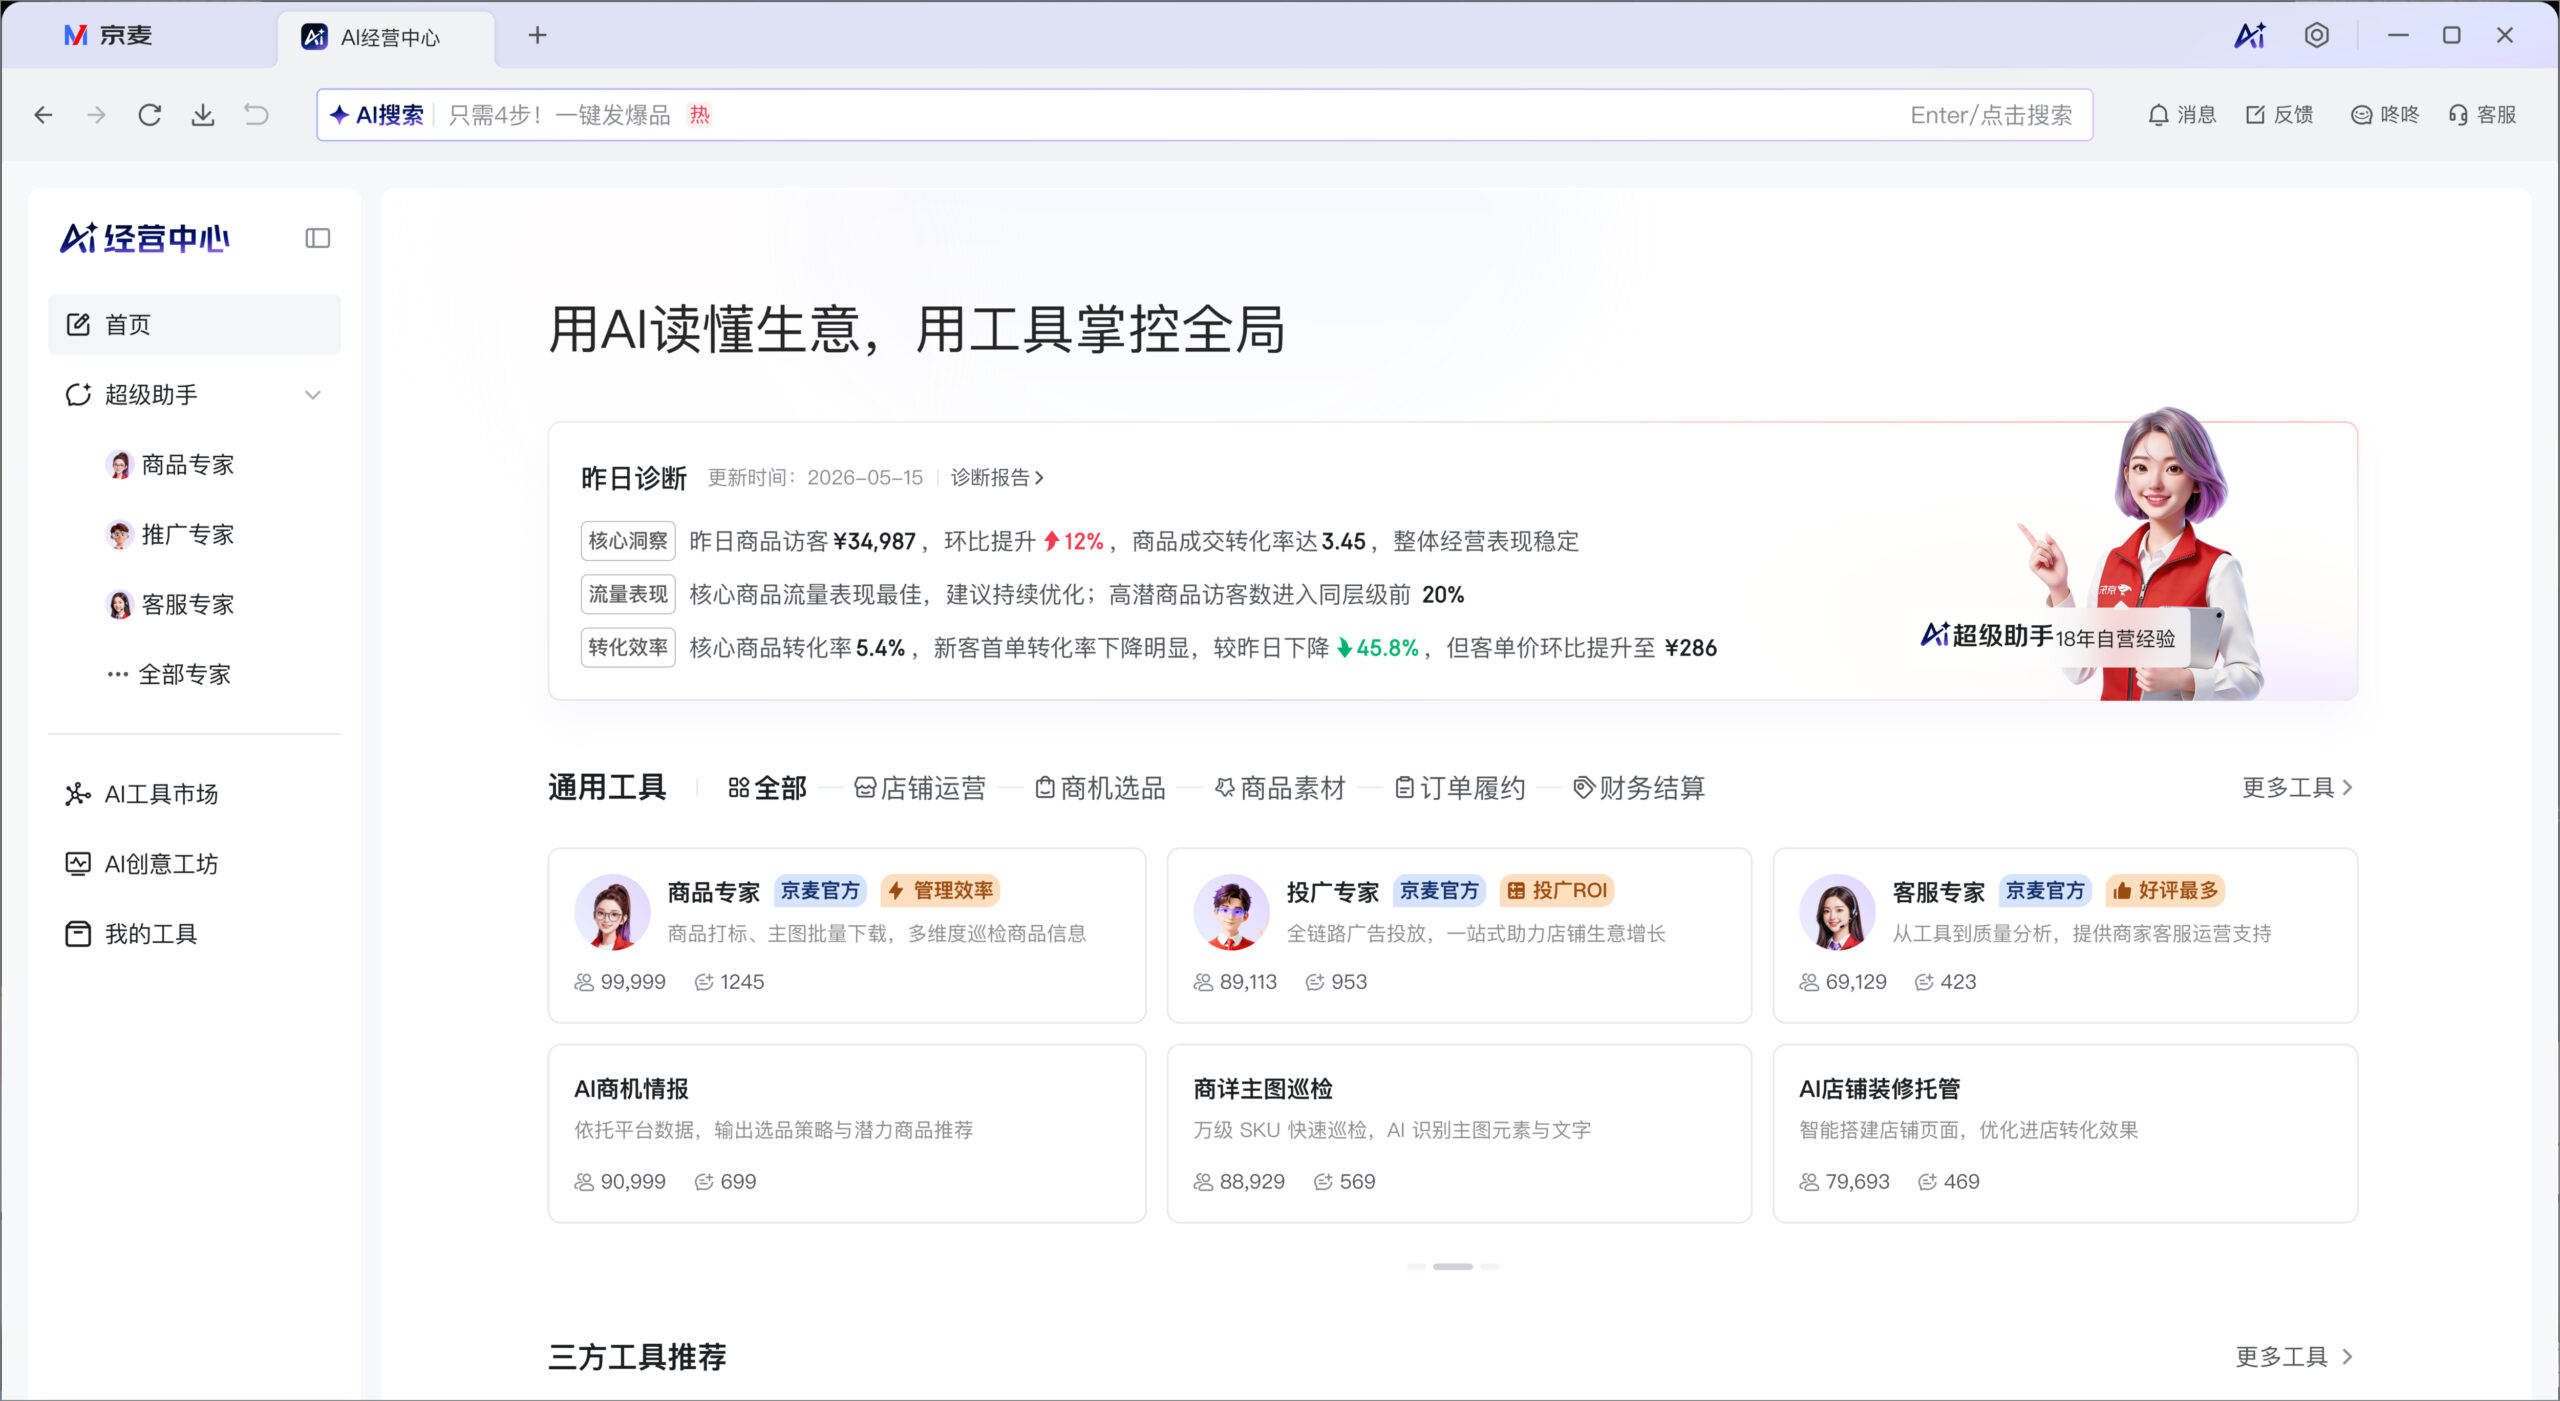Switch to 财务结算 tab

click(x=1639, y=788)
